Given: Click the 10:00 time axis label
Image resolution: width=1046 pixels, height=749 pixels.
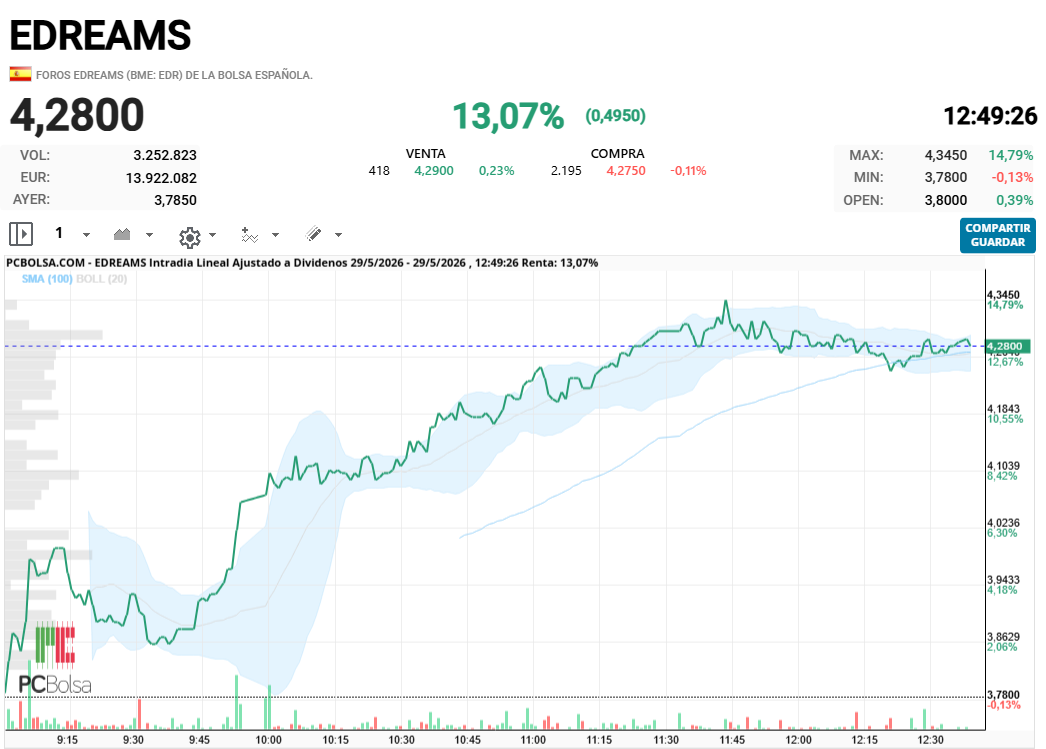Looking at the screenshot, I should point(268,740).
